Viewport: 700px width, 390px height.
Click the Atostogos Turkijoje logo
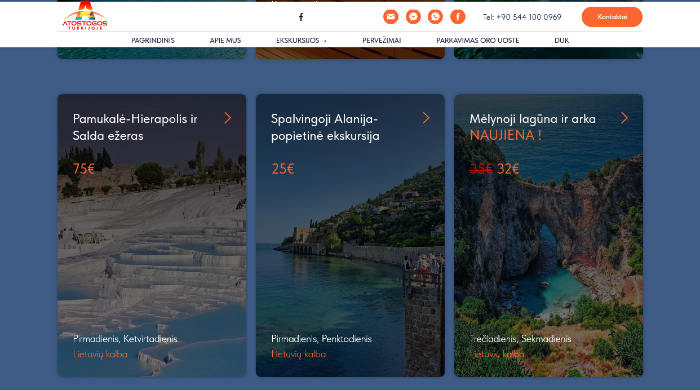pos(85,16)
